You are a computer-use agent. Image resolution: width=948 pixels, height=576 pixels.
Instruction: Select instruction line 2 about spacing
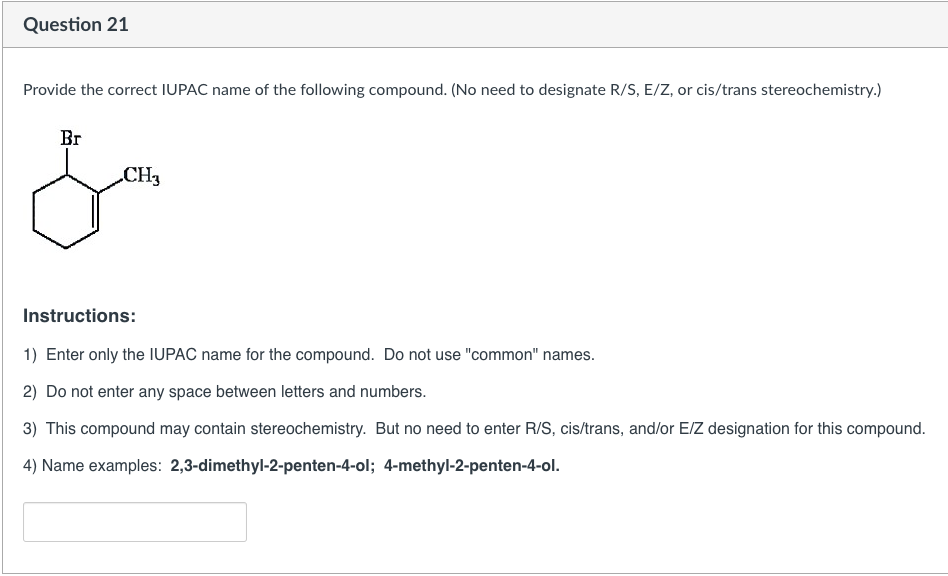(225, 391)
